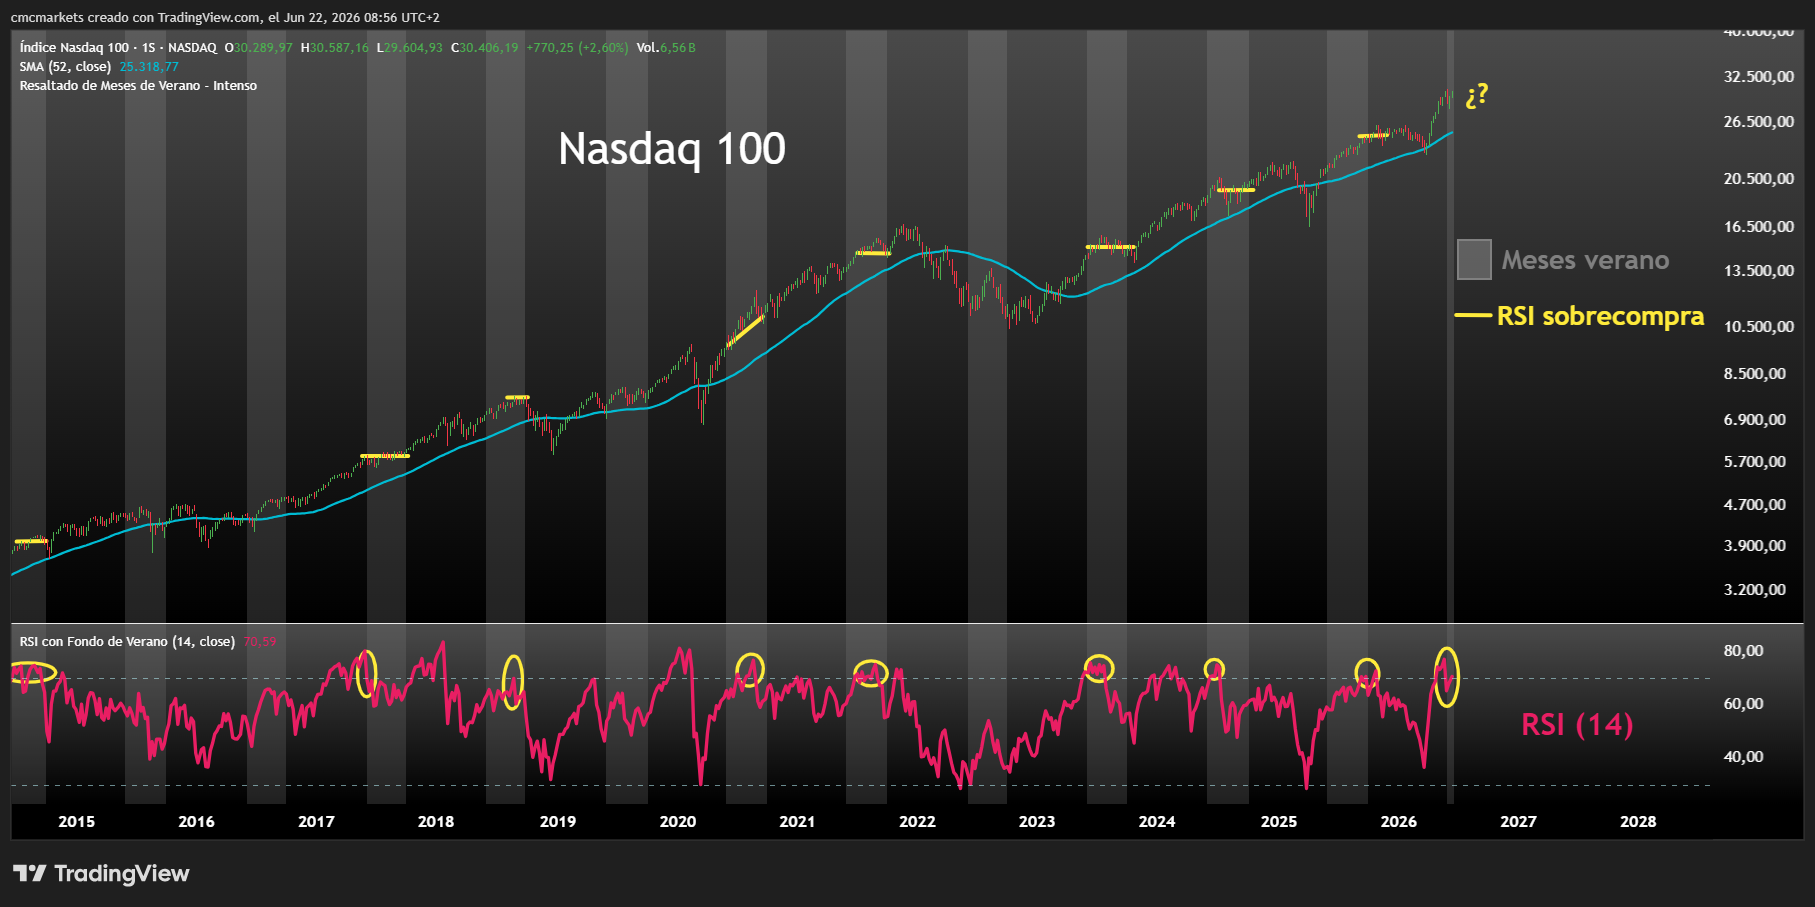Screen dimensions: 1815x907
Task: Click the change value +770,25 (+2,60%)
Action: pos(578,47)
